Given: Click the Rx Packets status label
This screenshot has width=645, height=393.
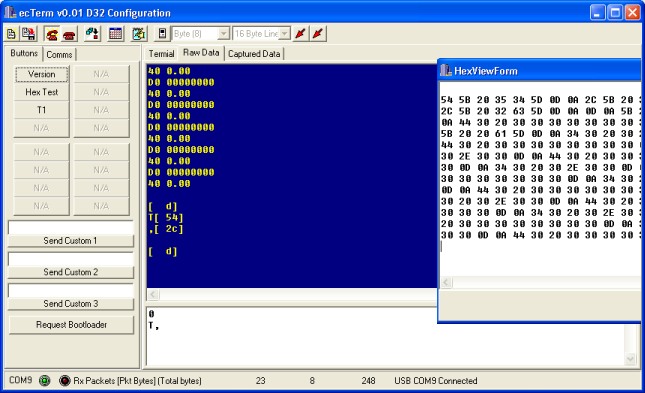Looking at the screenshot, I should [x=137, y=381].
